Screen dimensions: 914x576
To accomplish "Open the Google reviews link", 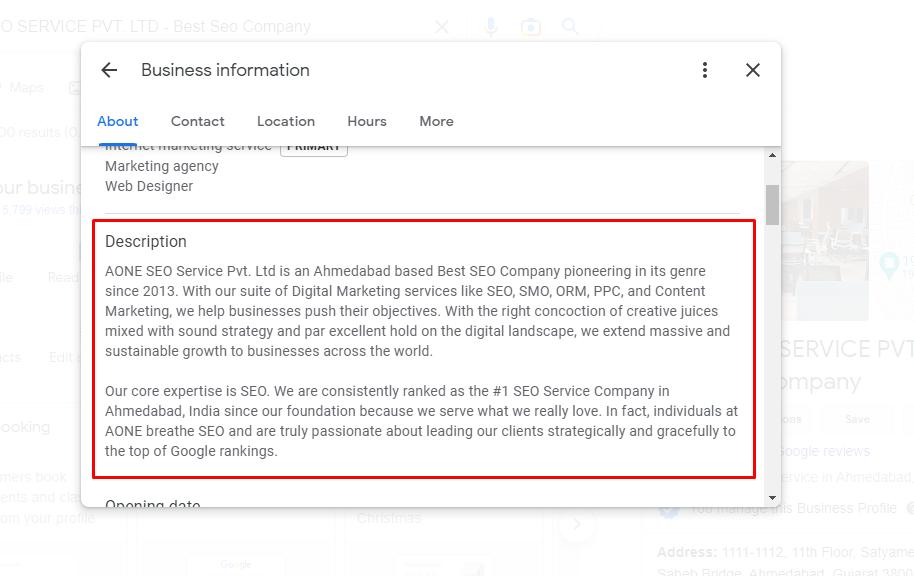I will (x=824, y=451).
